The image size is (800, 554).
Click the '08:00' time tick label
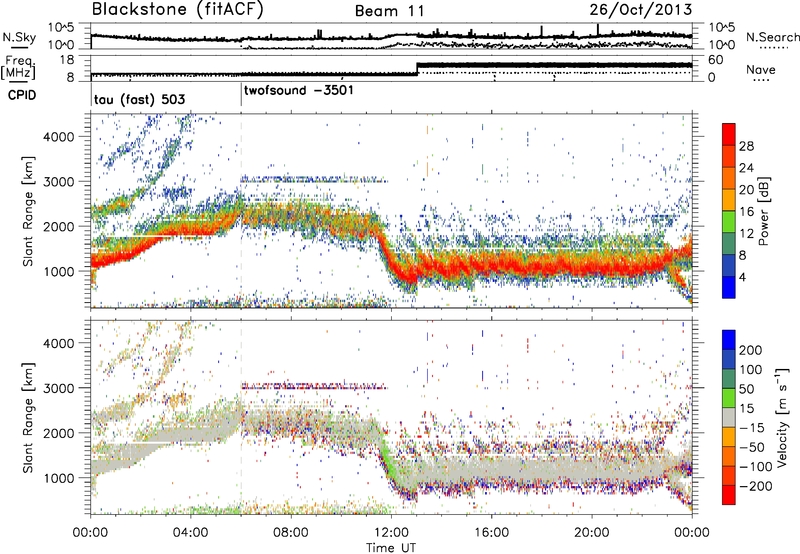point(291,533)
